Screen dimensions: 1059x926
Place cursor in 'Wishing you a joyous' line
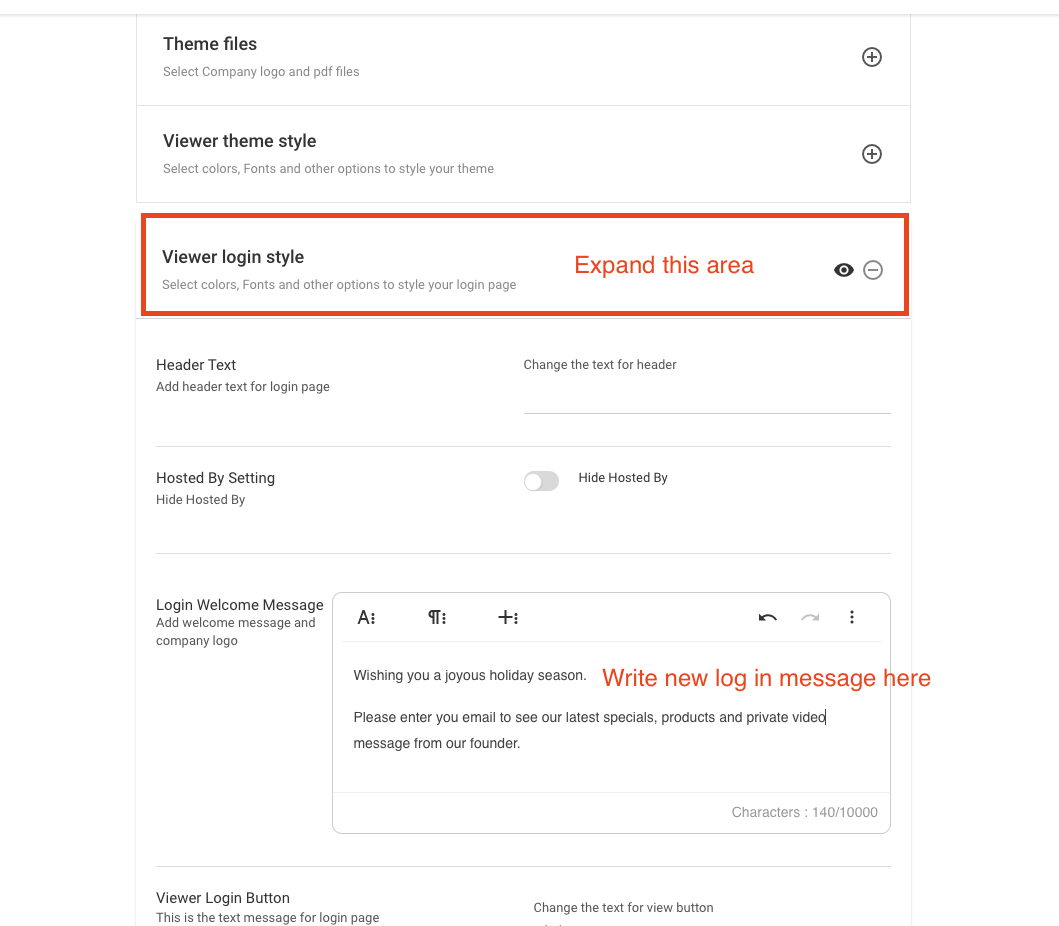(469, 675)
